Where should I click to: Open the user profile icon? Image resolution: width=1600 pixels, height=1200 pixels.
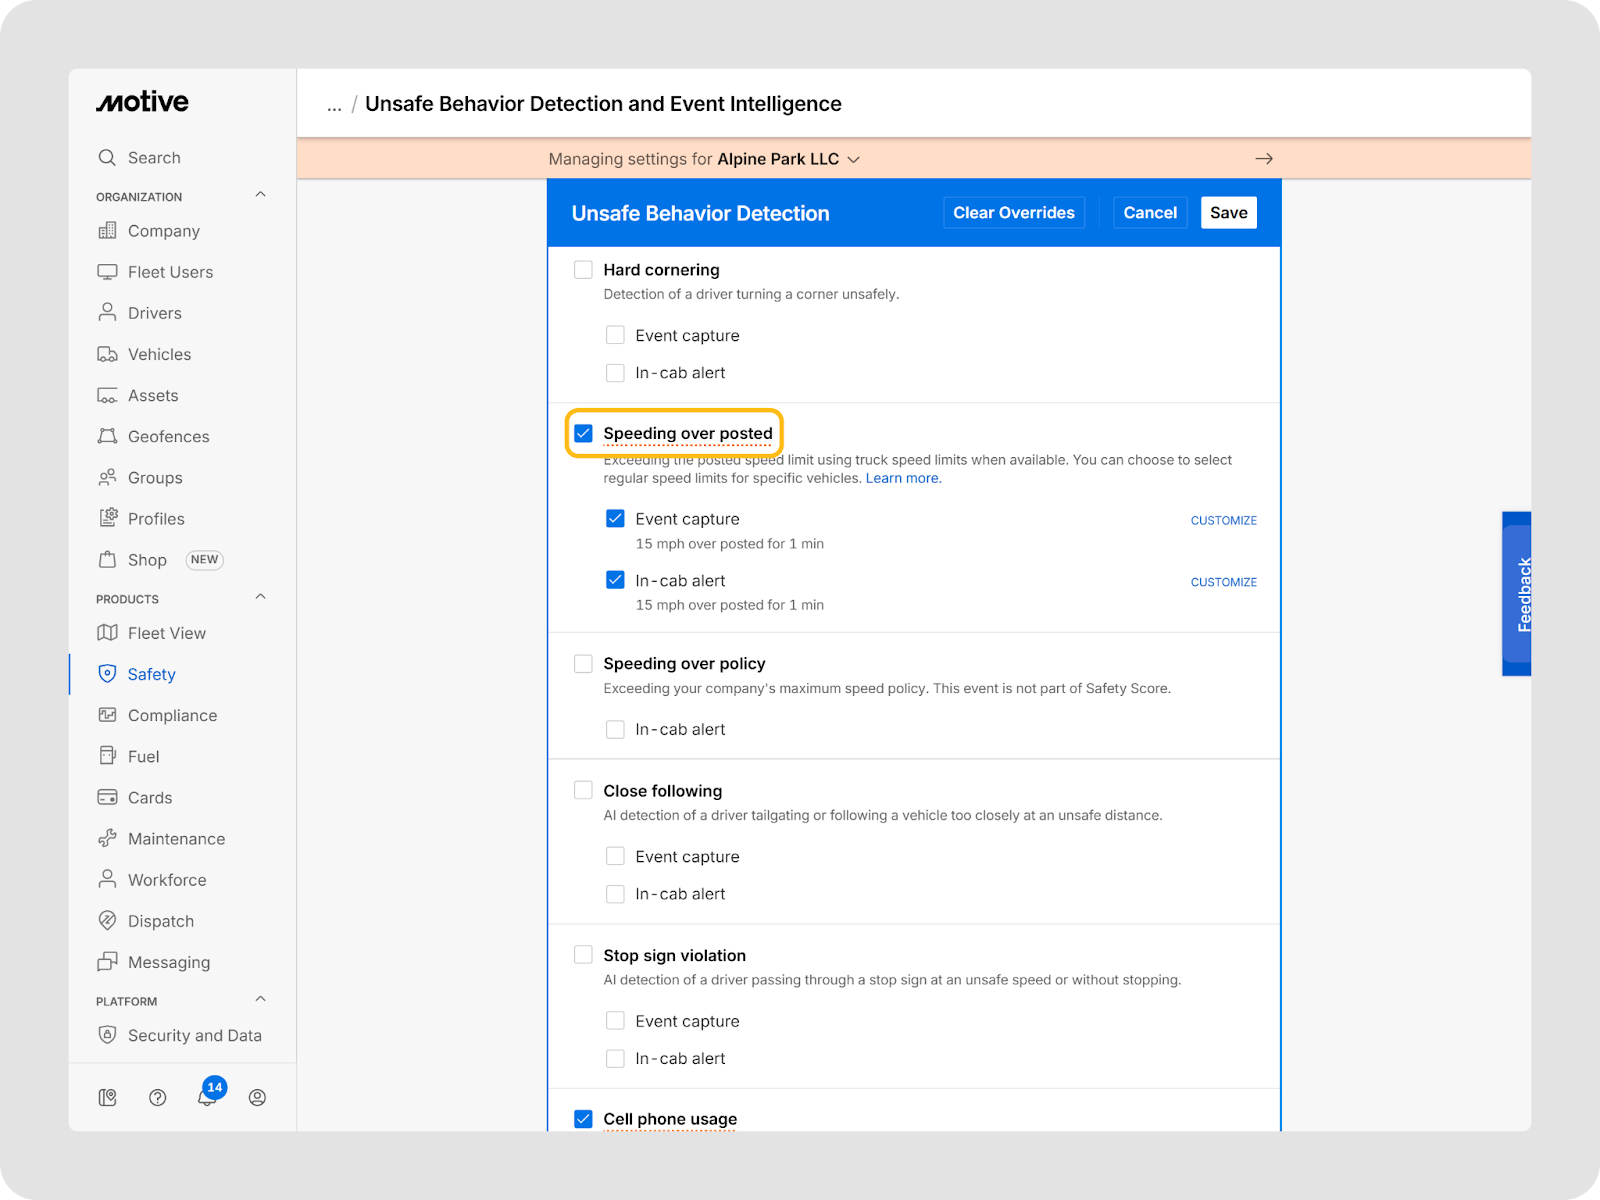257,1097
